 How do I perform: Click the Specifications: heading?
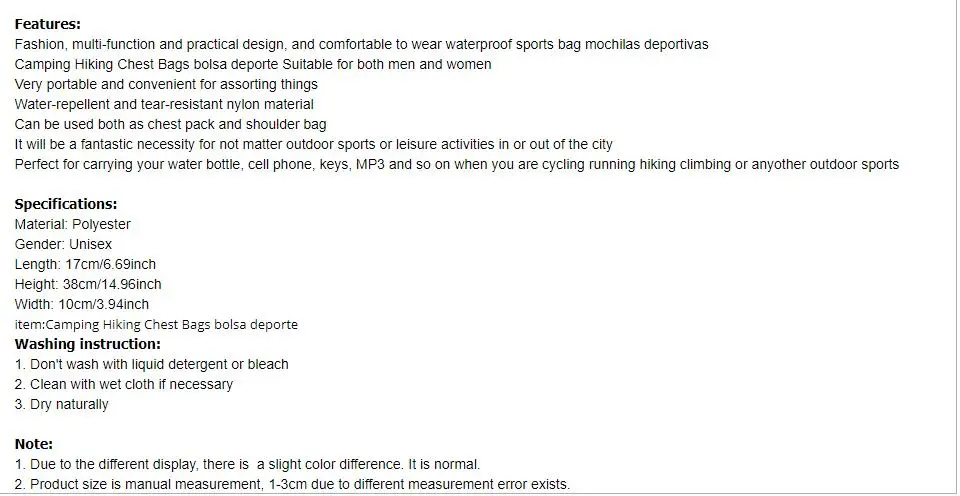point(66,204)
